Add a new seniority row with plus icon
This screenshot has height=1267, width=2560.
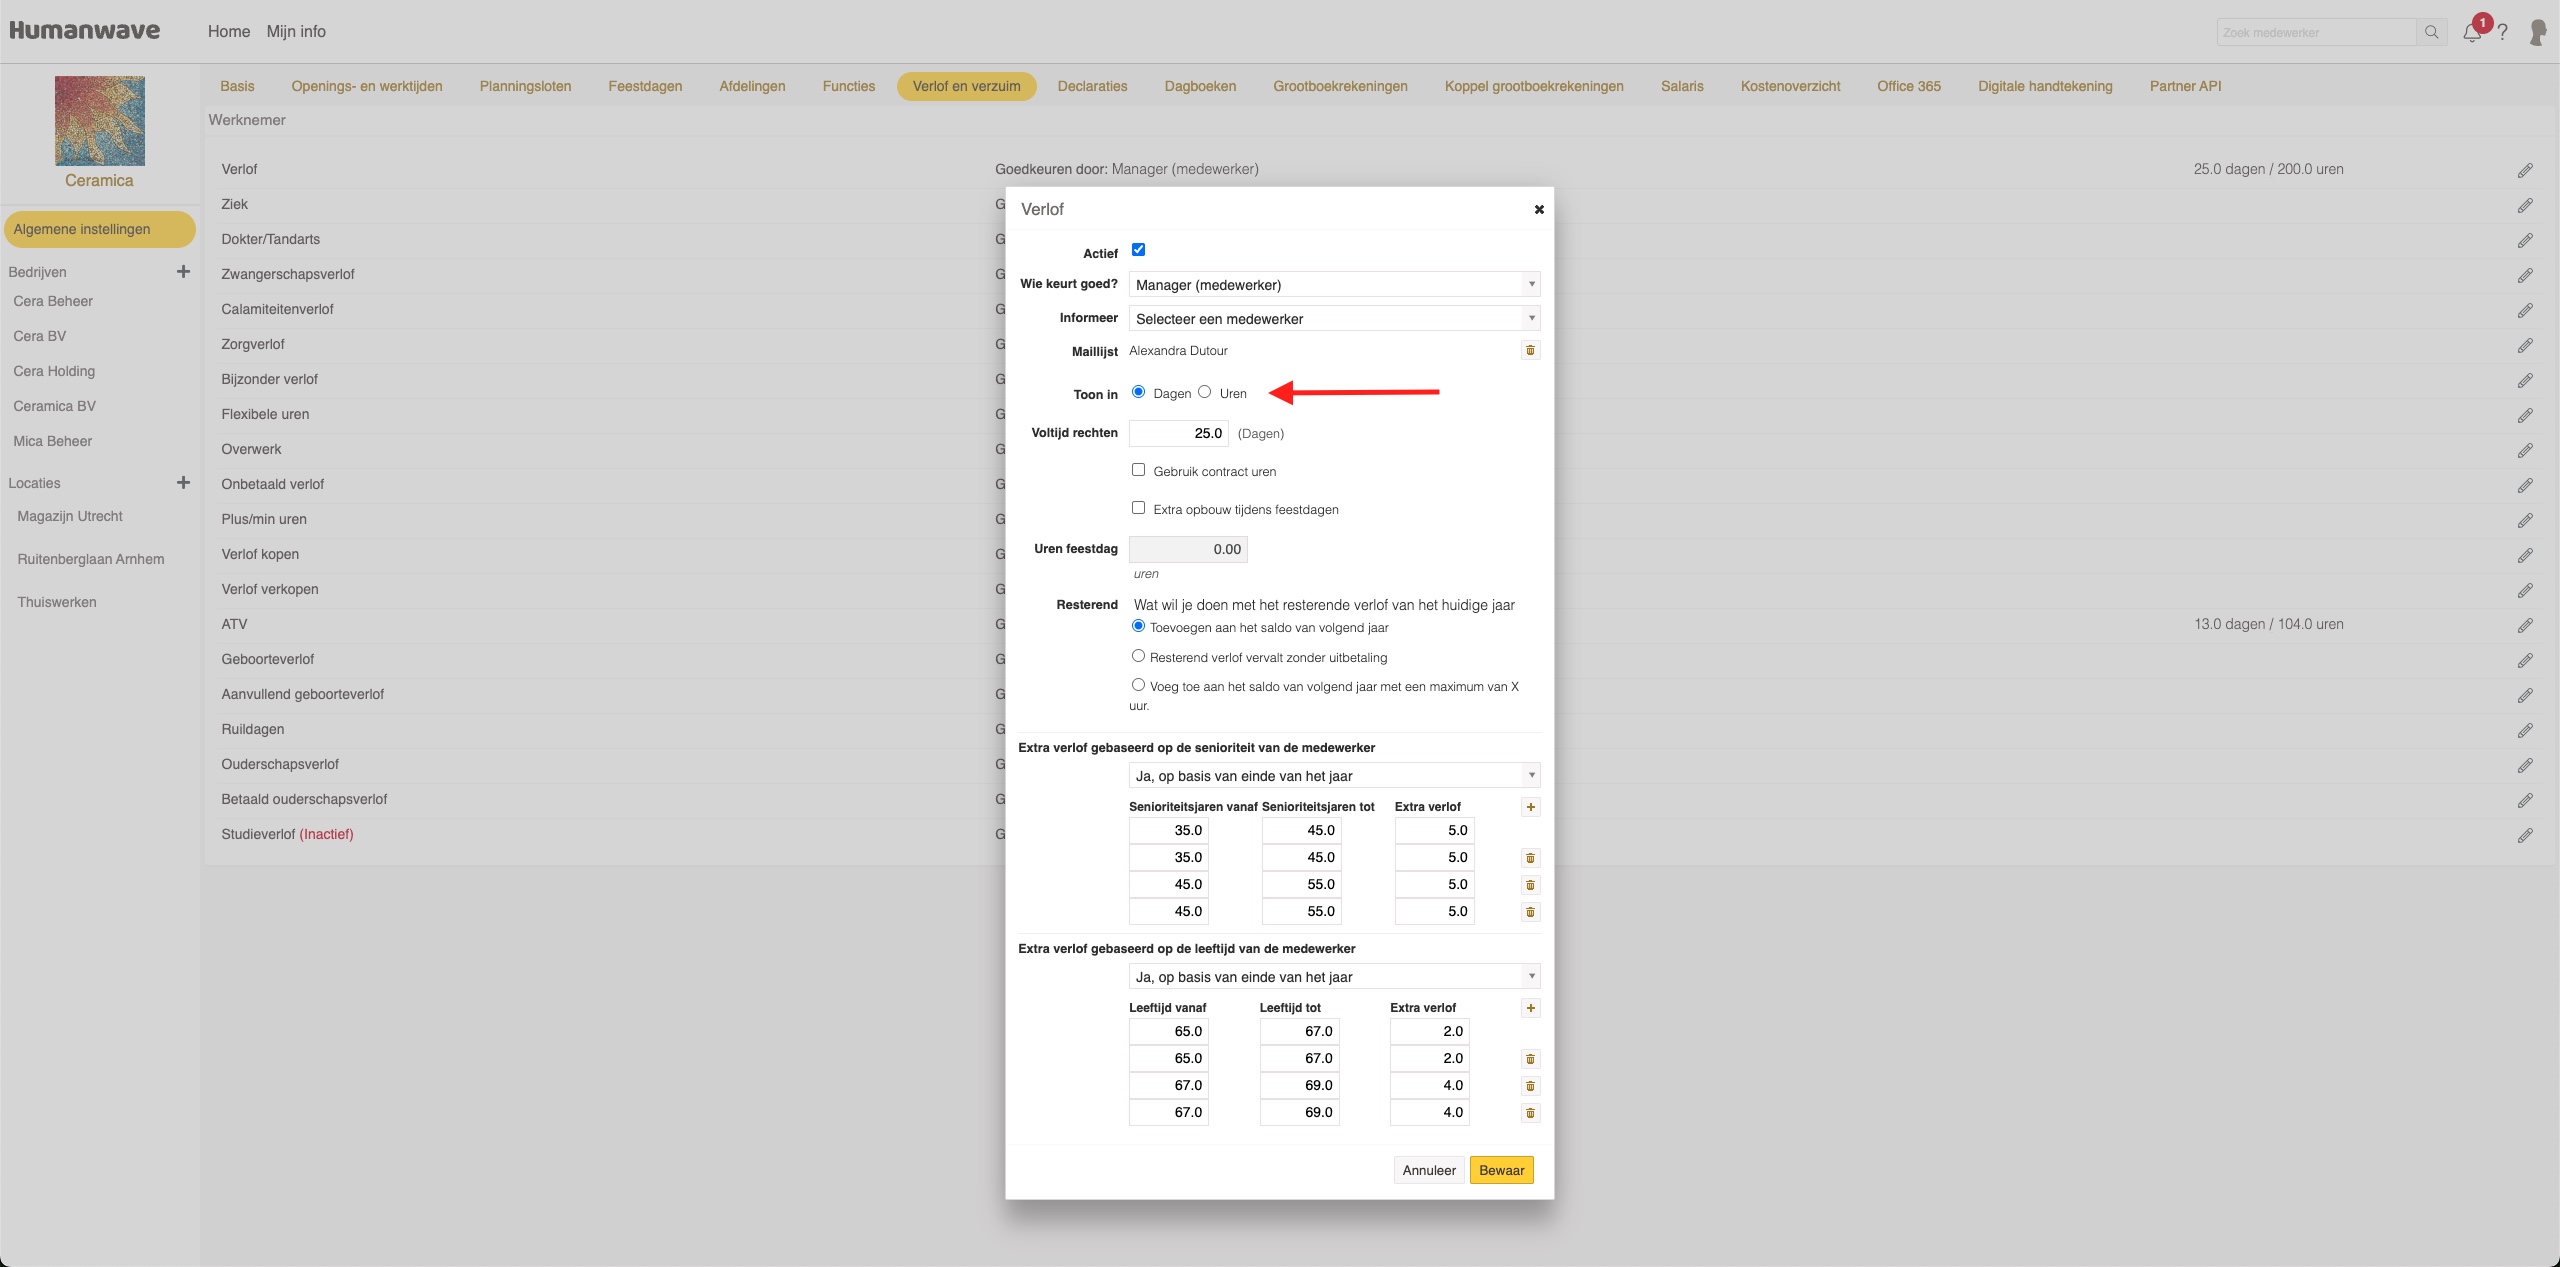tap(1530, 807)
